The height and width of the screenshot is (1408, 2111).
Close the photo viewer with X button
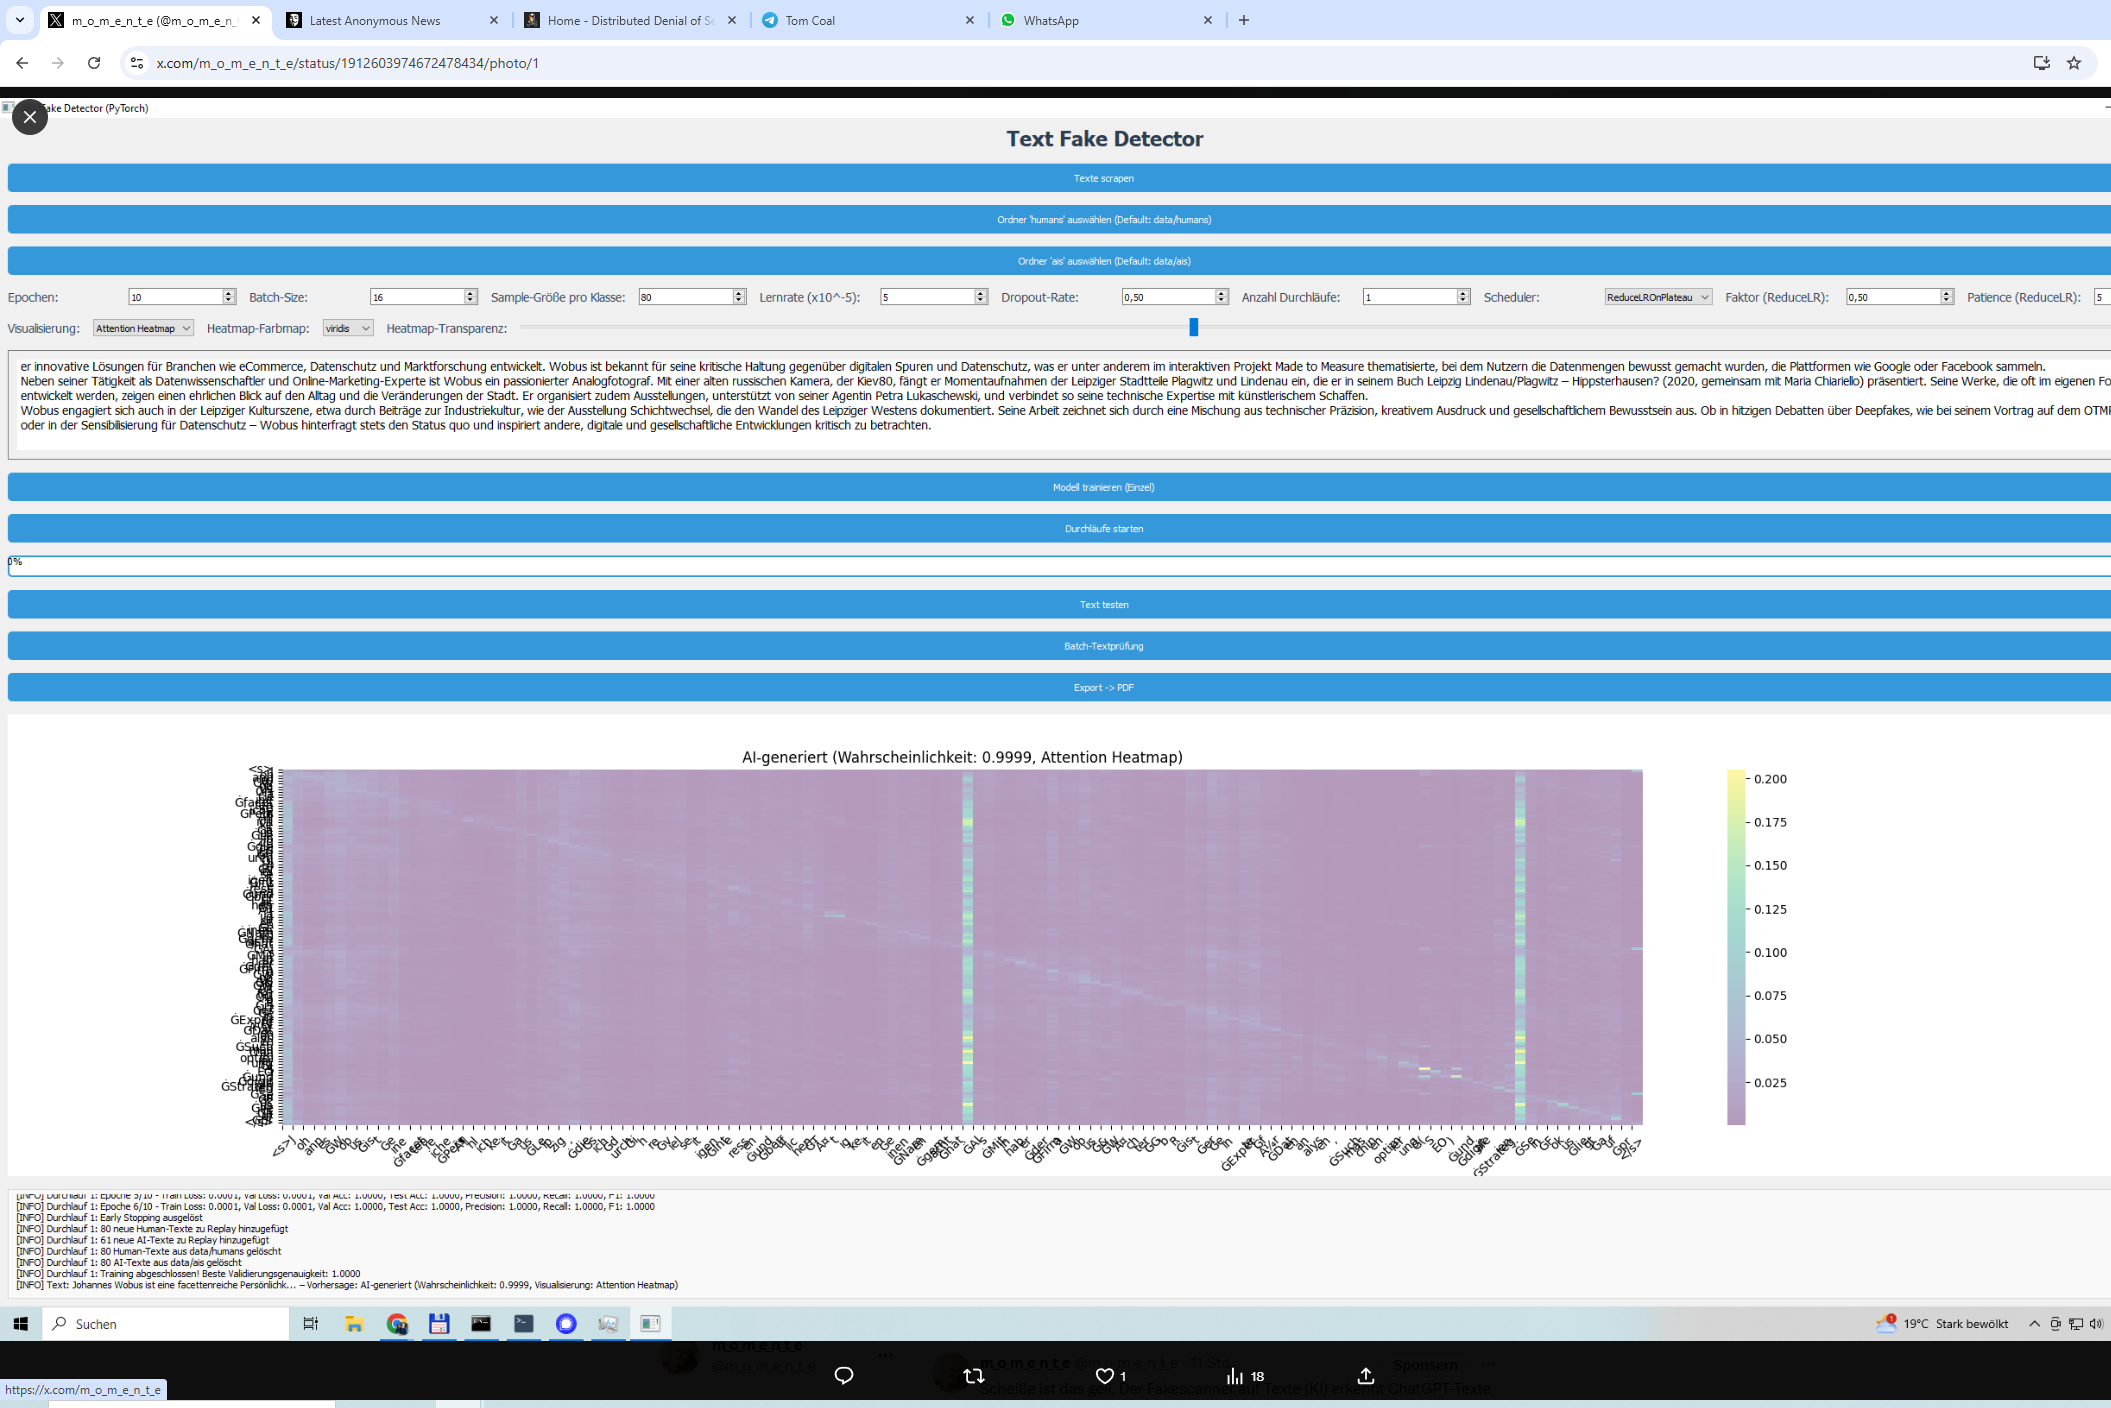pos(30,117)
